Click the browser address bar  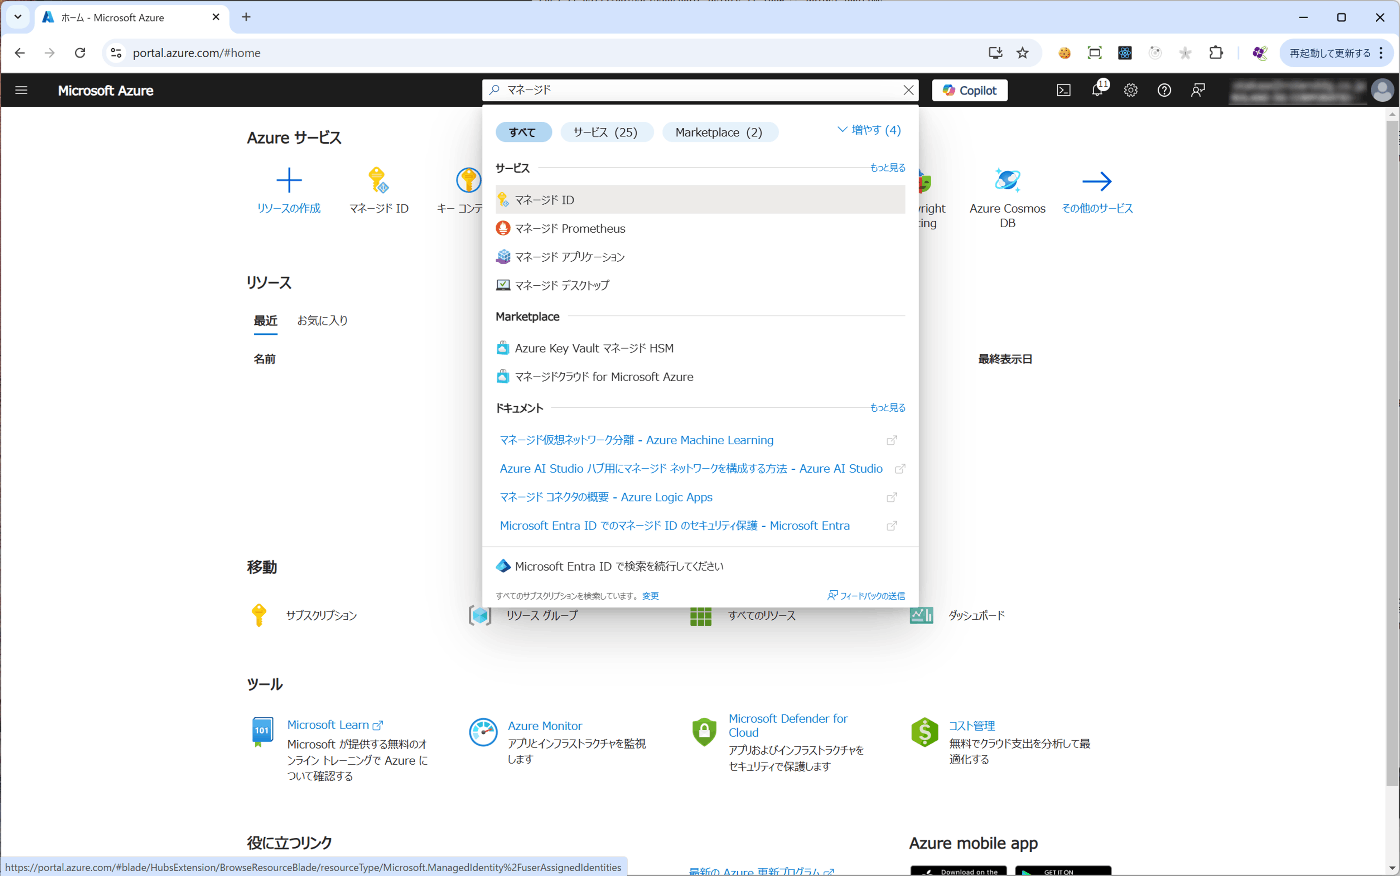point(550,53)
